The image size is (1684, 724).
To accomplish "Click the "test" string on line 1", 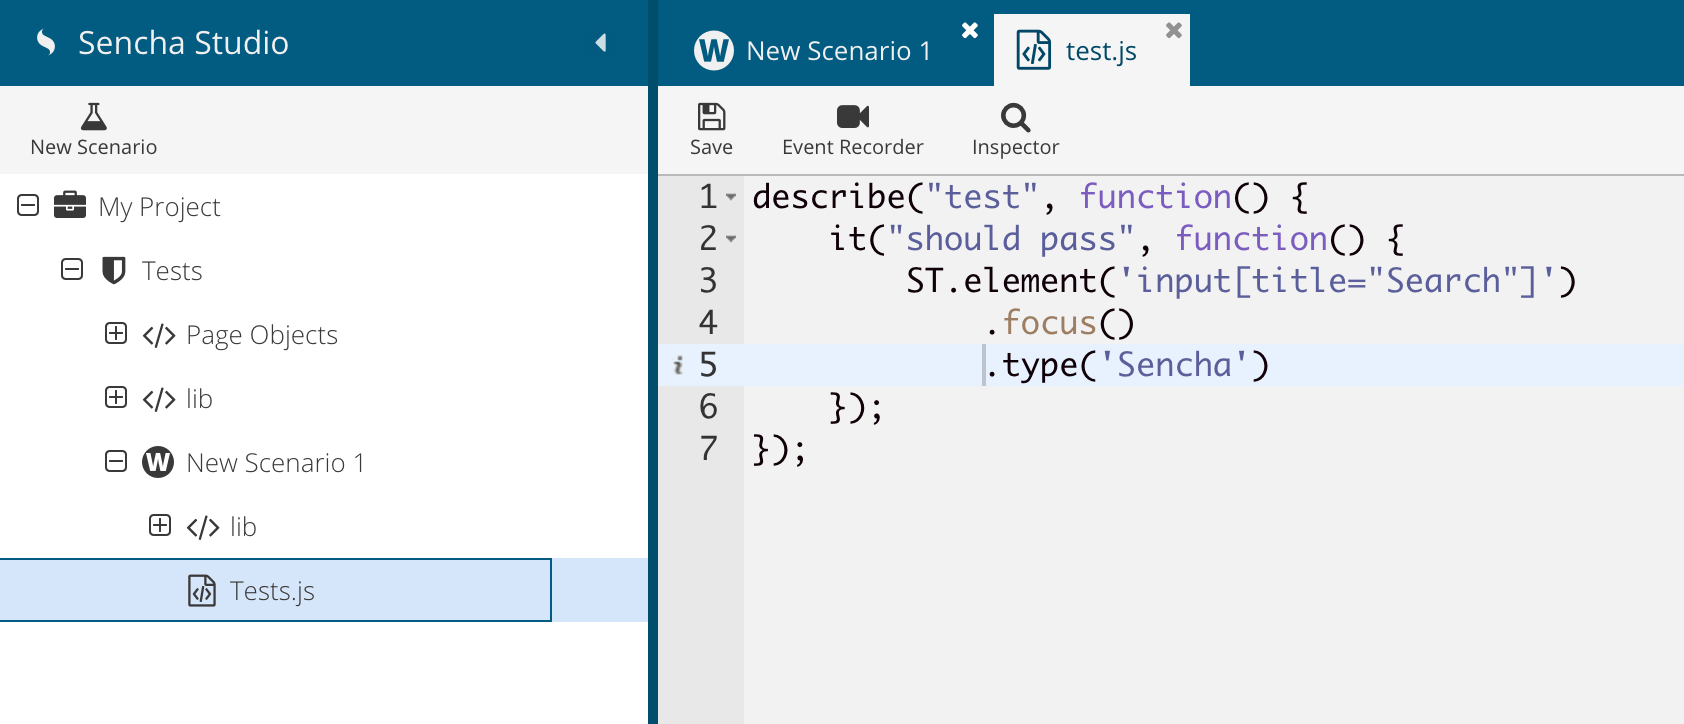I will click(x=982, y=197).
